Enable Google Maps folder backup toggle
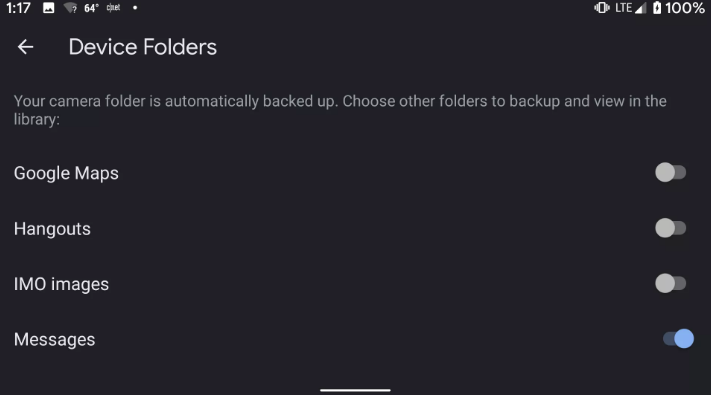Screen dimensions: 711x395 click(x=670, y=172)
